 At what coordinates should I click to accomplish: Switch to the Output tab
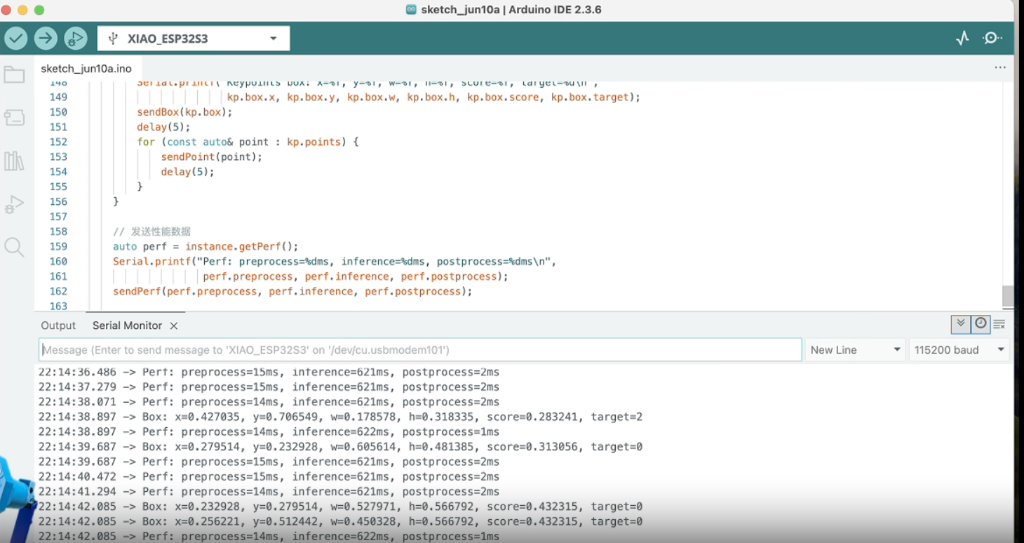tap(58, 325)
